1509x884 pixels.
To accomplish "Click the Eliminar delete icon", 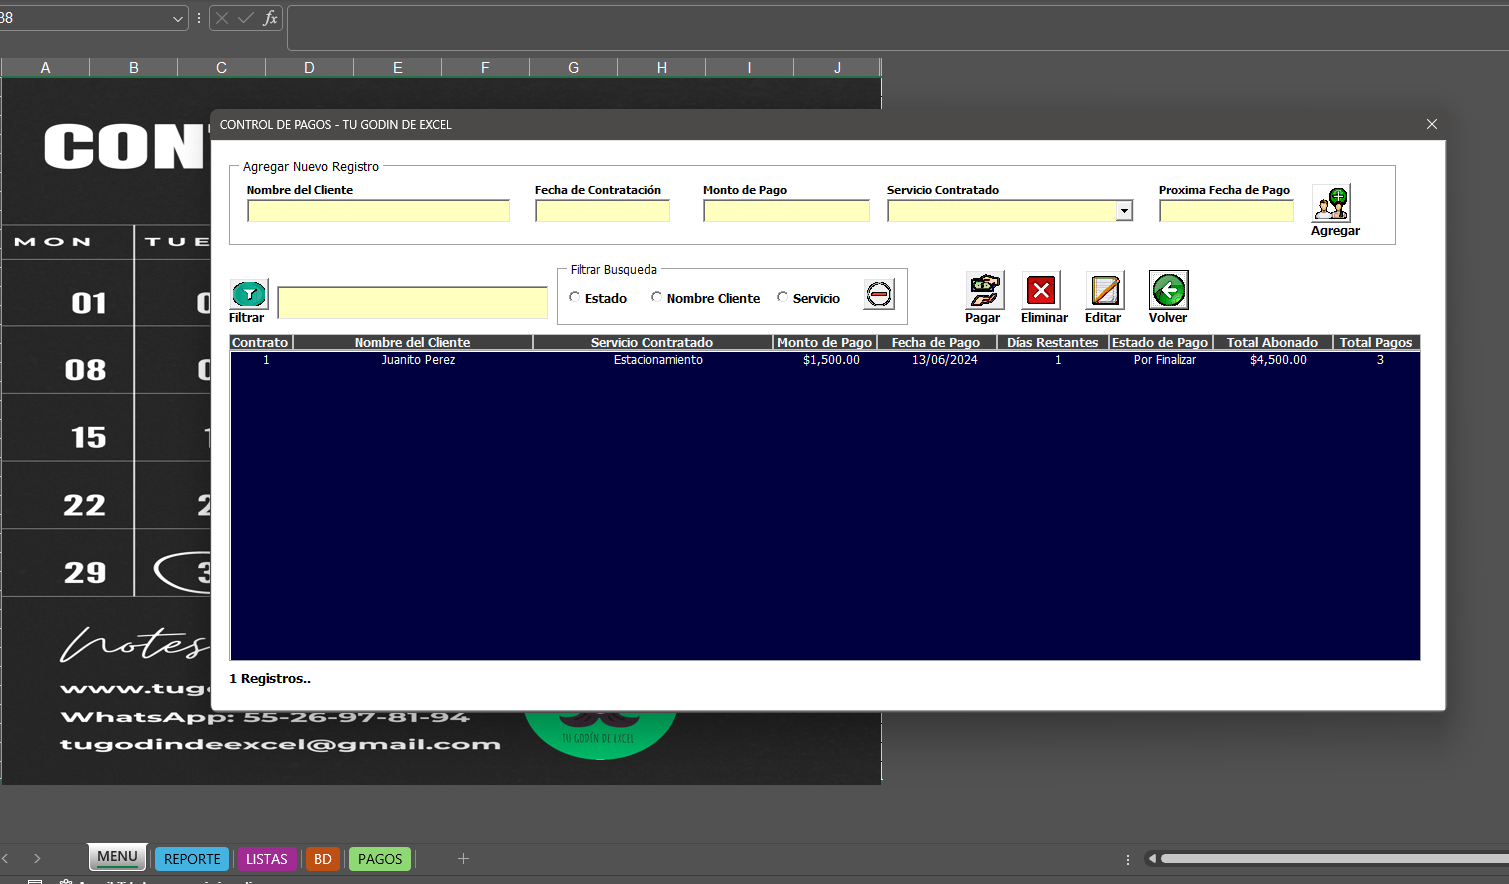I will tap(1043, 290).
